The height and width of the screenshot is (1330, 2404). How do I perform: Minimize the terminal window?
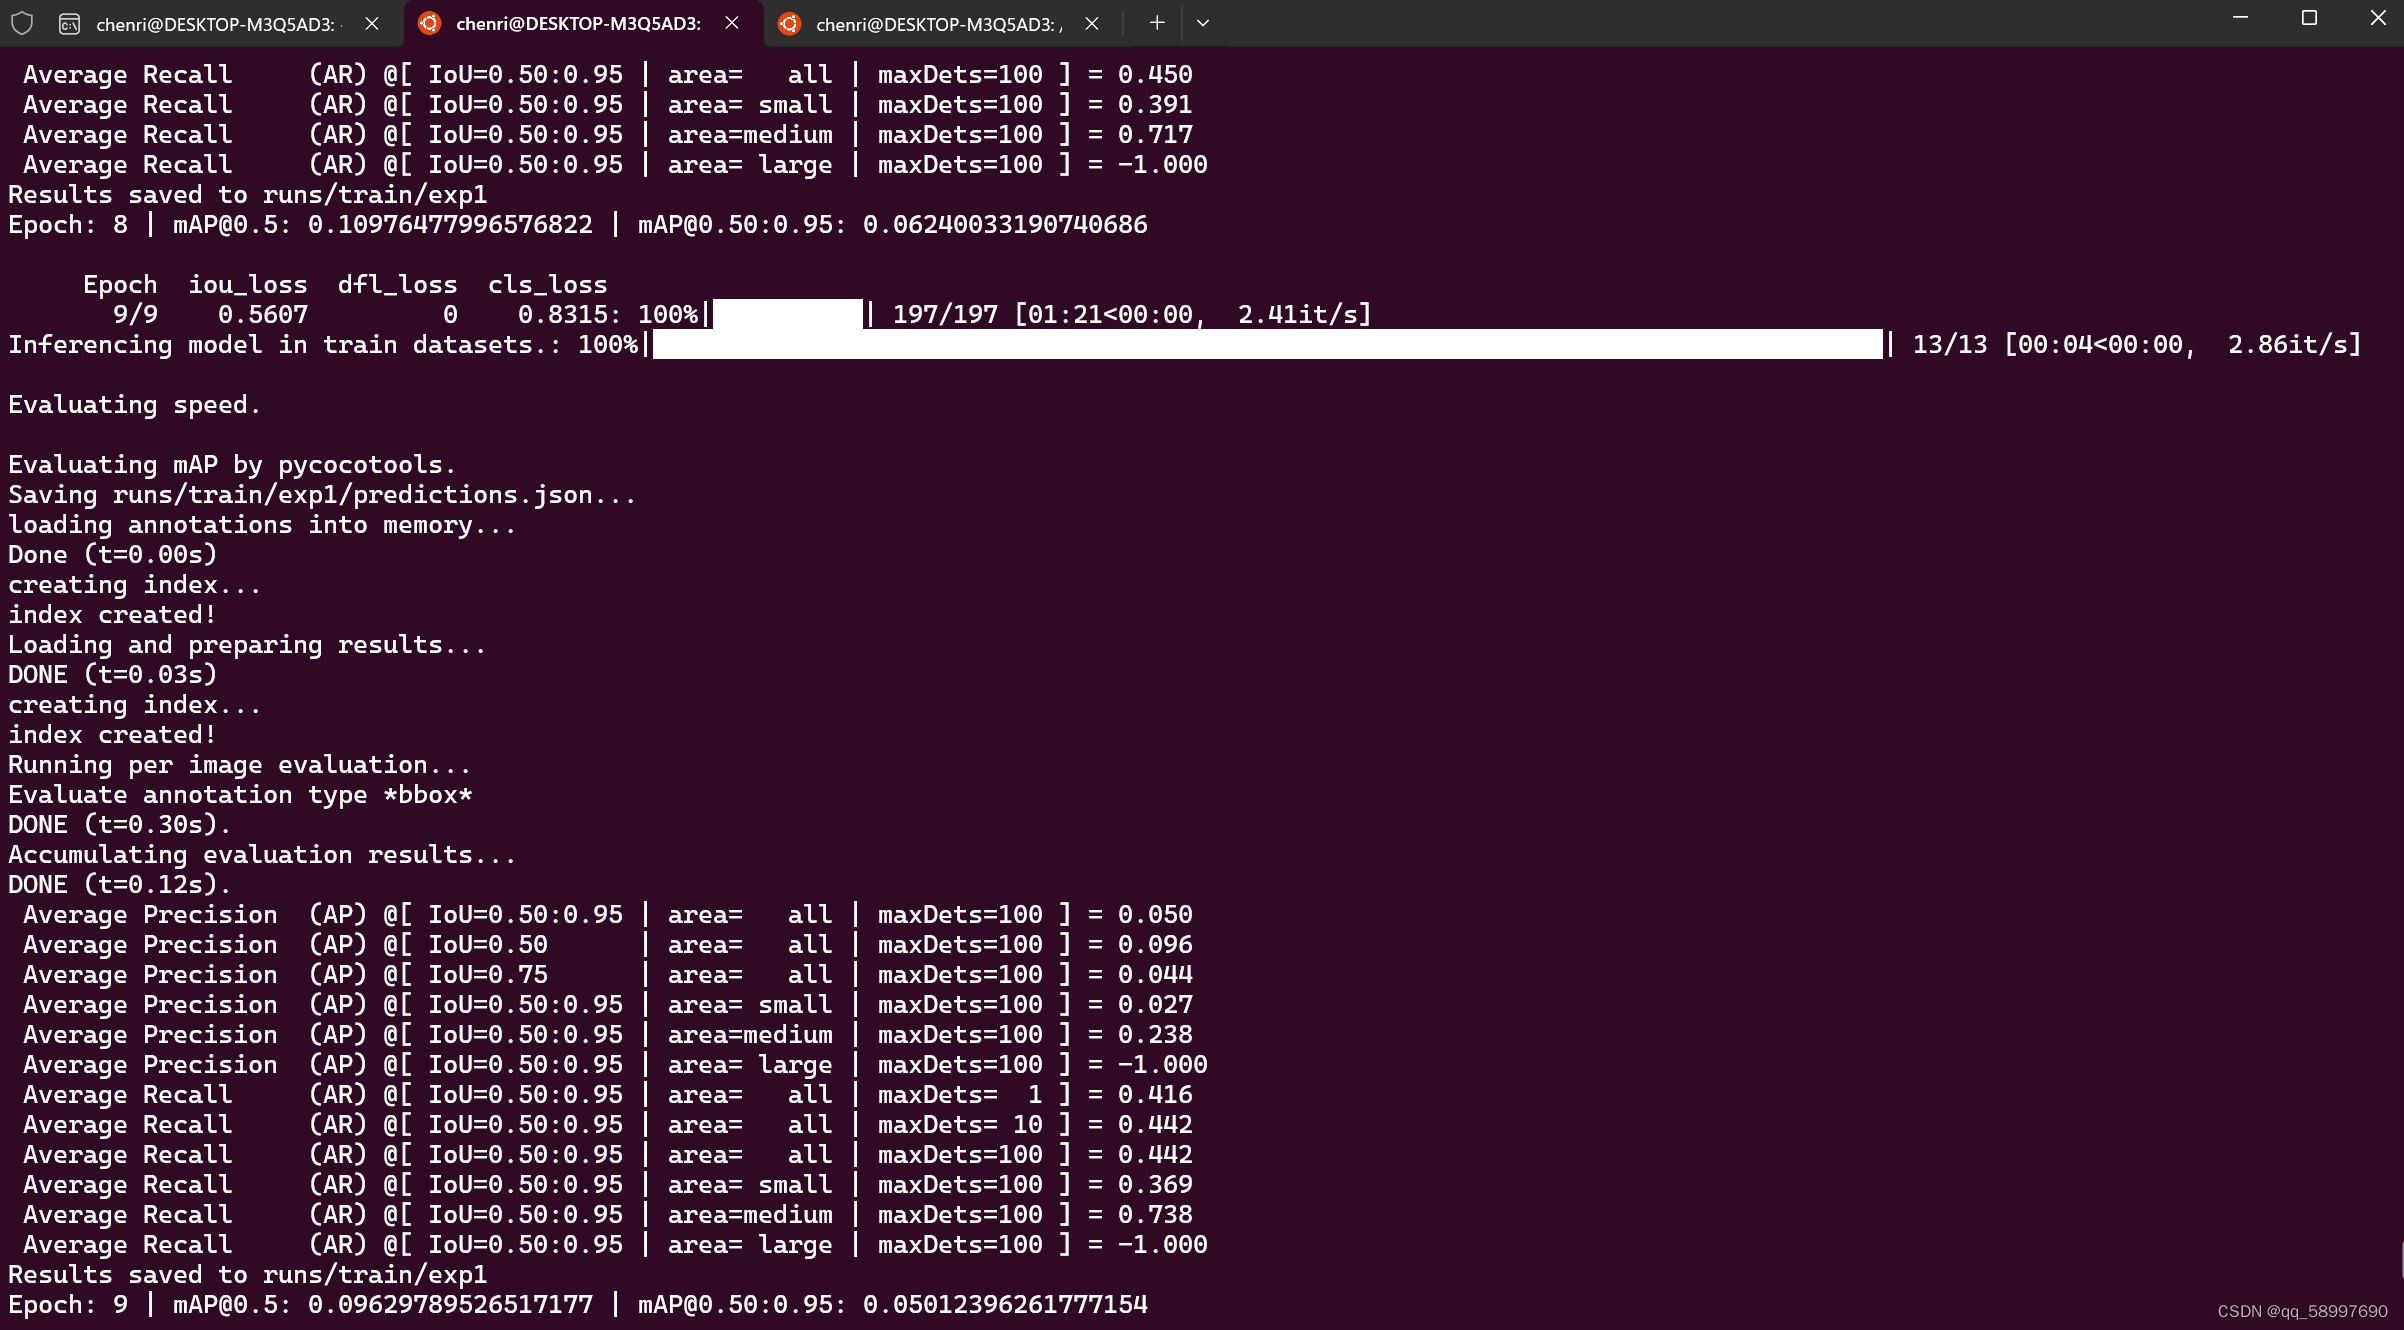(x=2240, y=18)
